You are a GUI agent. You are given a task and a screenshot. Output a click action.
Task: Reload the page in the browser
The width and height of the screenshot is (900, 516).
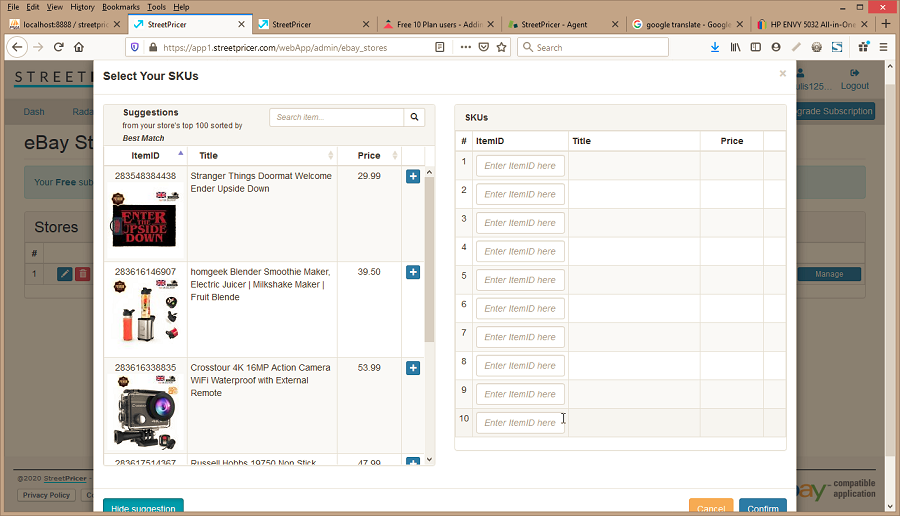click(x=59, y=47)
